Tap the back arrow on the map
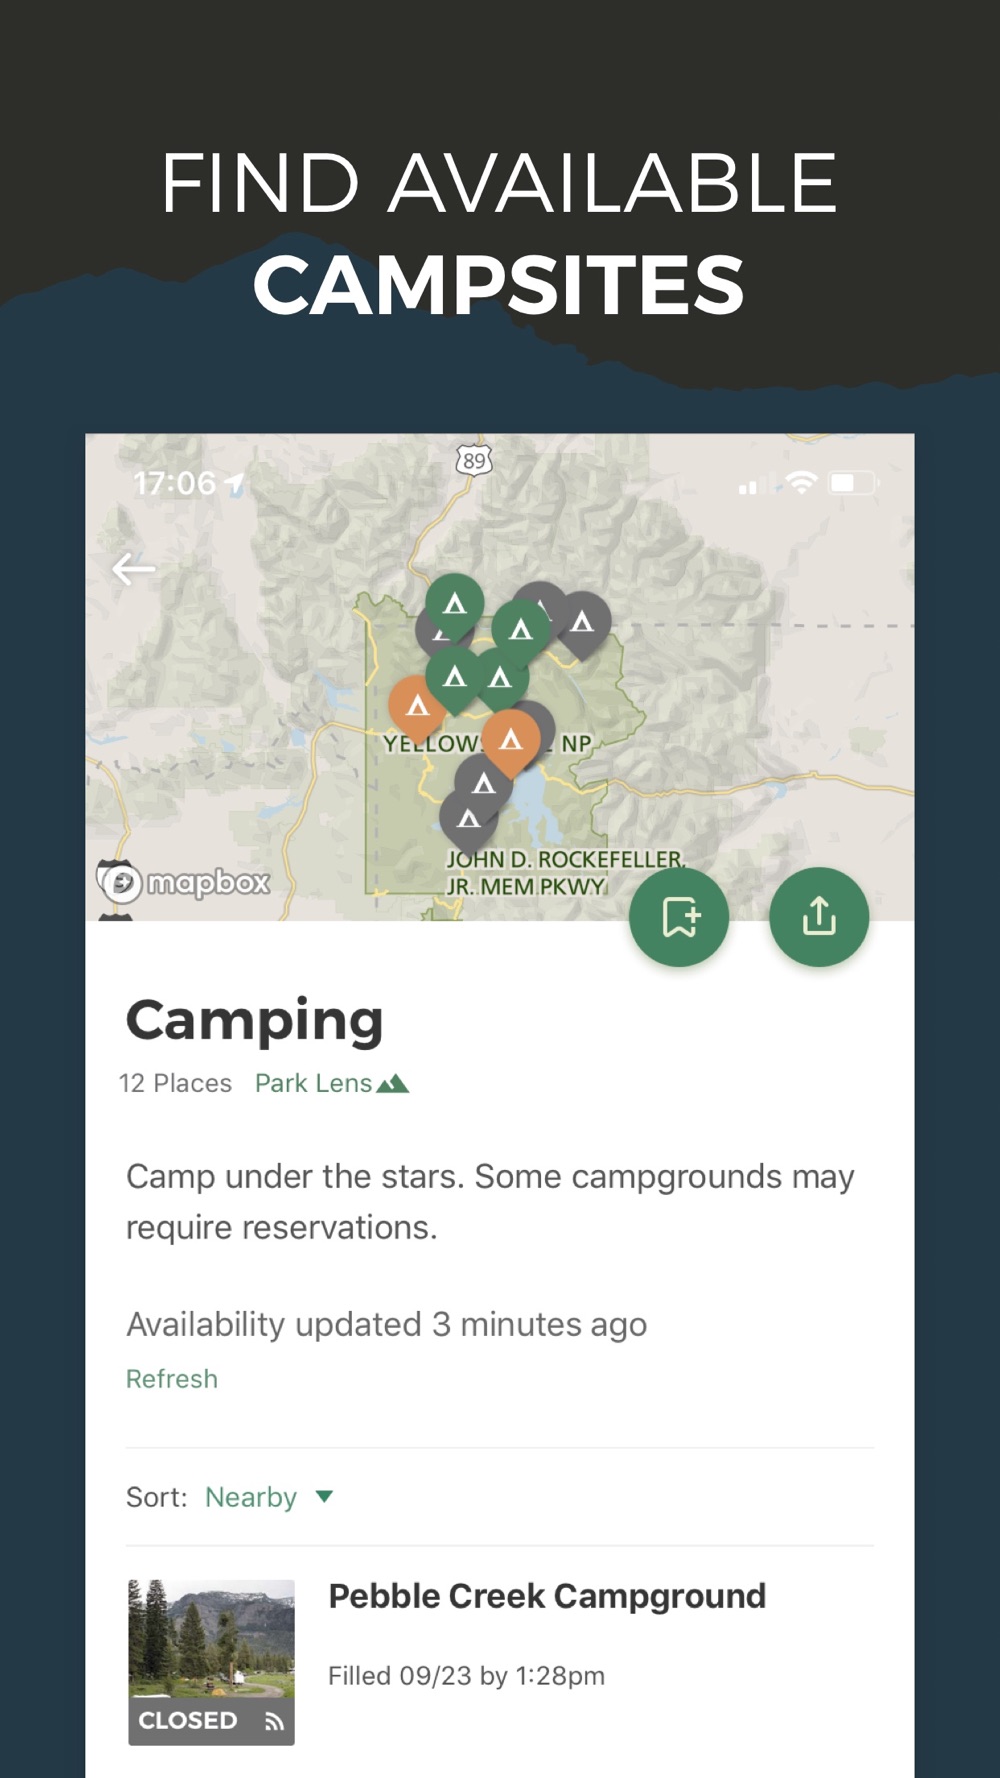 click(x=133, y=569)
